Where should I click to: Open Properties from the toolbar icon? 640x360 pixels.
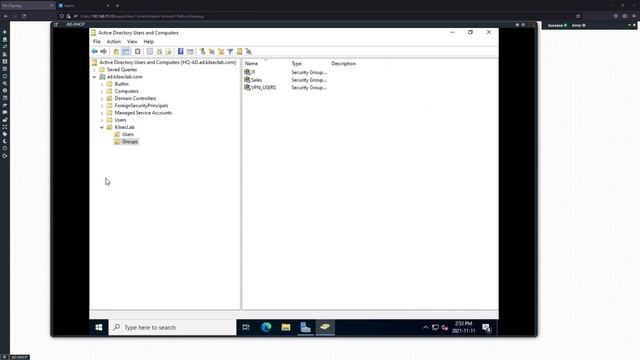[x=150, y=51]
